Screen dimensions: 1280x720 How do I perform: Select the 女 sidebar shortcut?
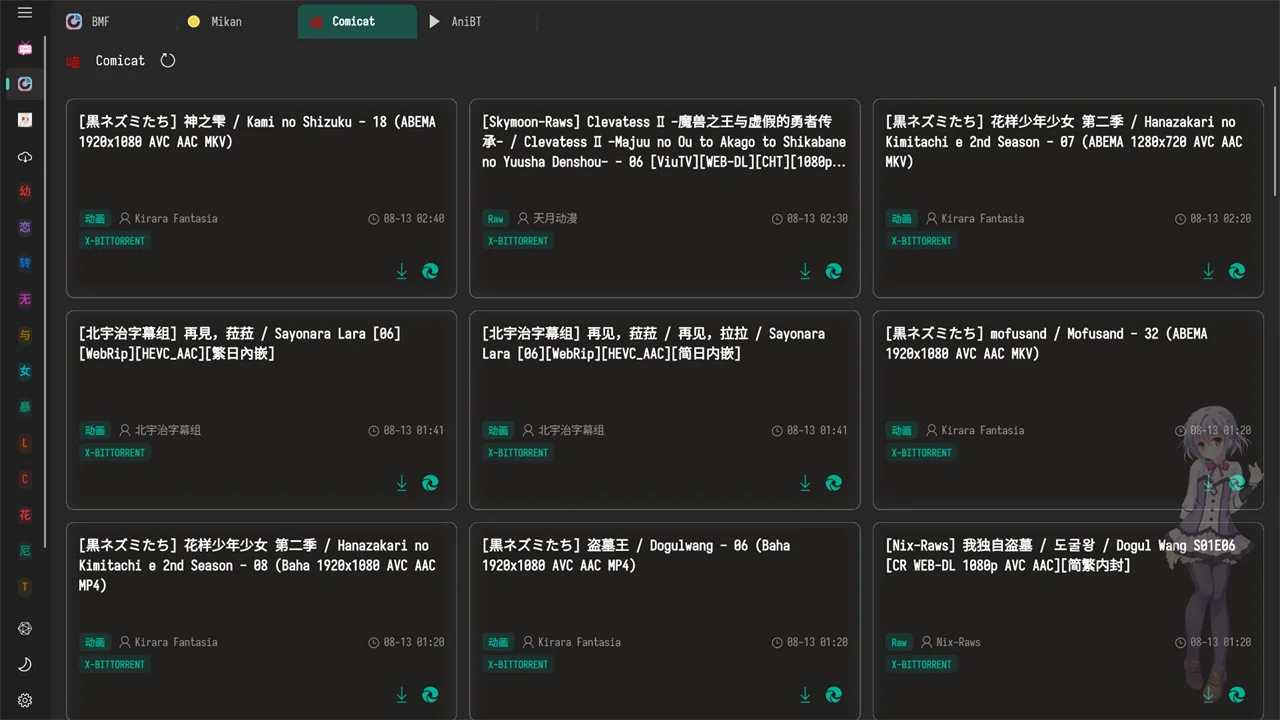click(x=25, y=371)
